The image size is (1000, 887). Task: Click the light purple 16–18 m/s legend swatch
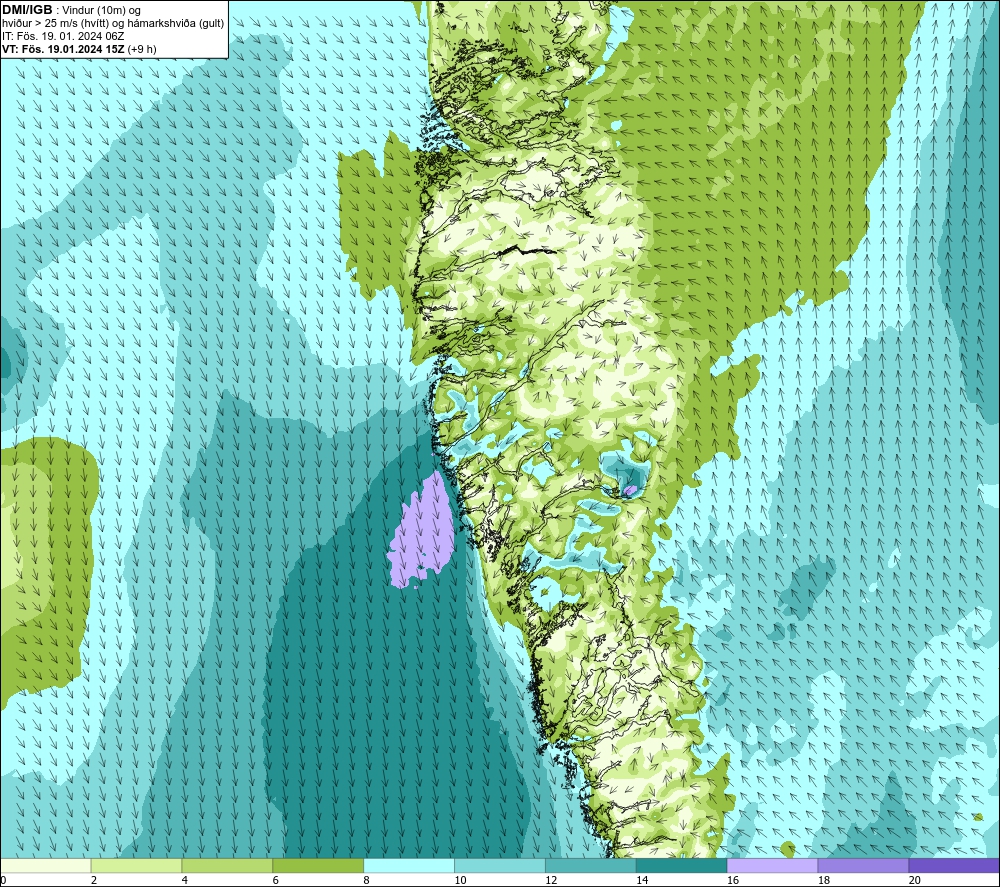pos(772,865)
